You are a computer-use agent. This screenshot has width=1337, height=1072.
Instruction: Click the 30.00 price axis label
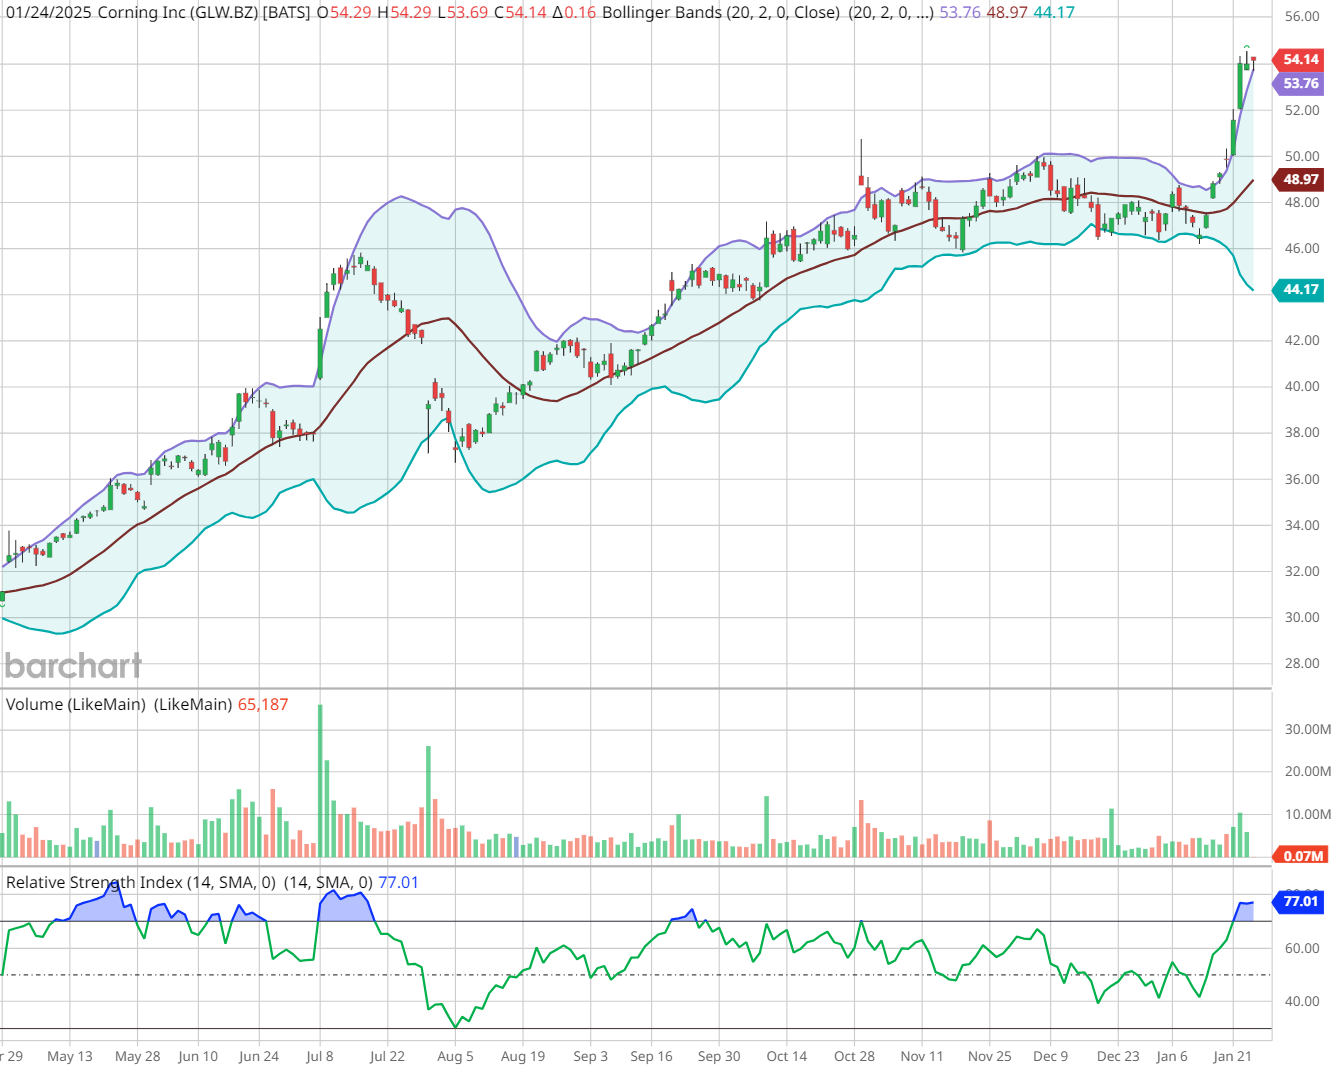1302,617
